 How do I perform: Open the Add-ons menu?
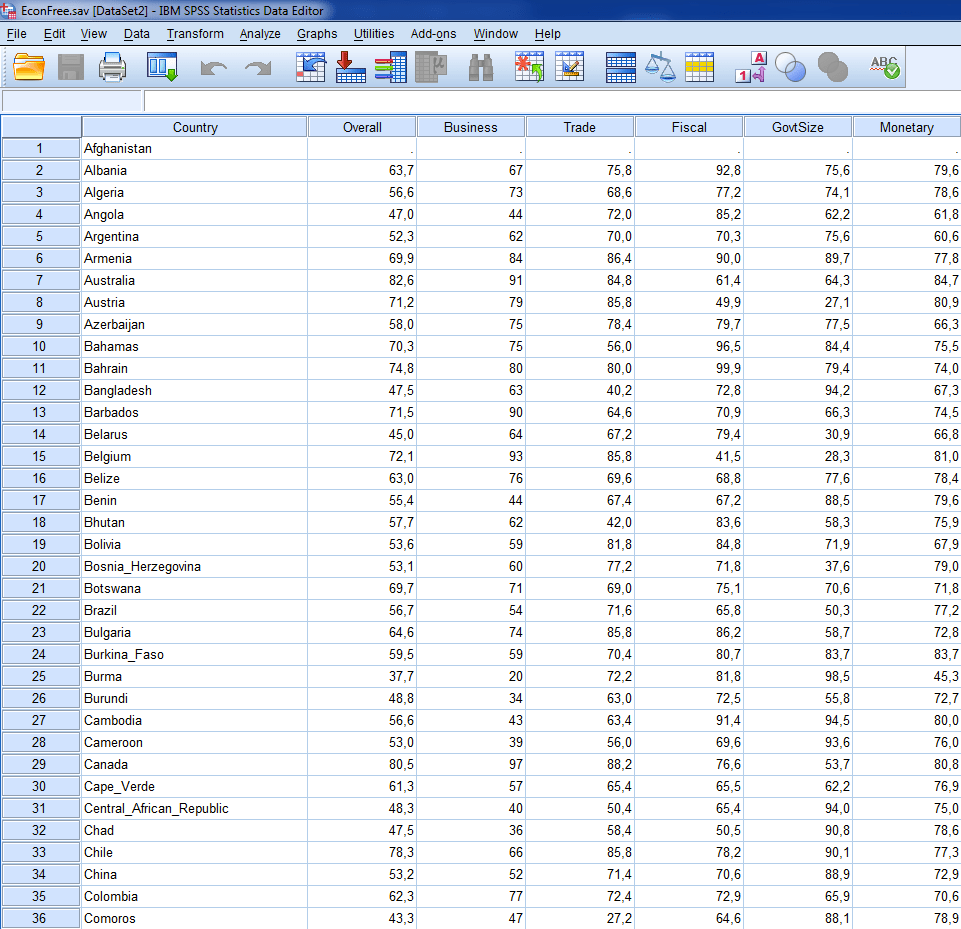click(x=433, y=34)
